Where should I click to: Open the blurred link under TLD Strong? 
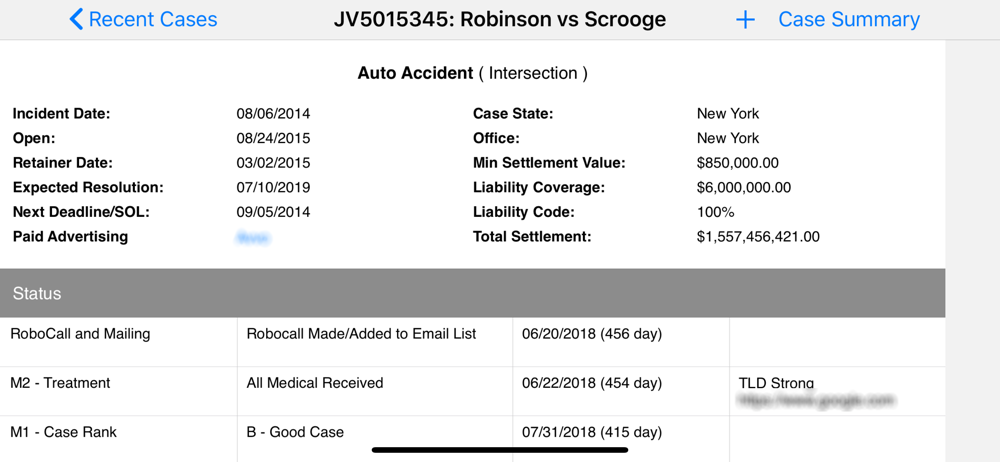tap(816, 400)
